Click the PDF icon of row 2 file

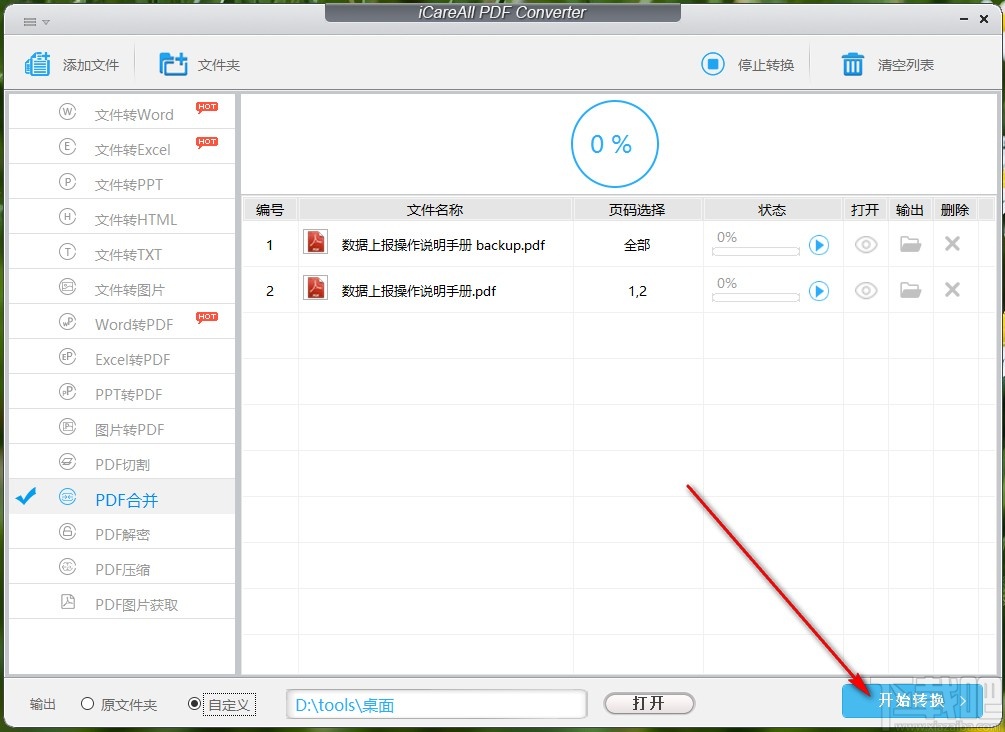[315, 288]
